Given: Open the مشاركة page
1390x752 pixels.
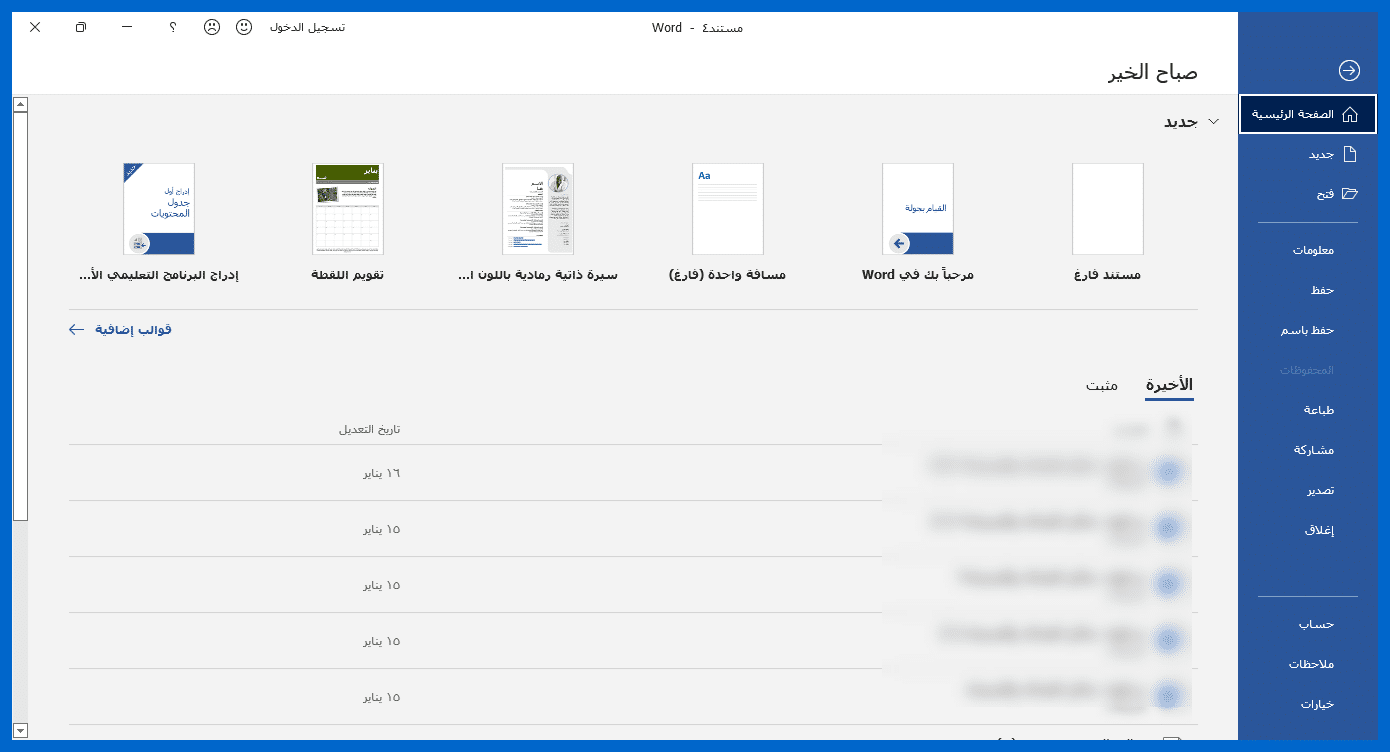Looking at the screenshot, I should (1313, 450).
